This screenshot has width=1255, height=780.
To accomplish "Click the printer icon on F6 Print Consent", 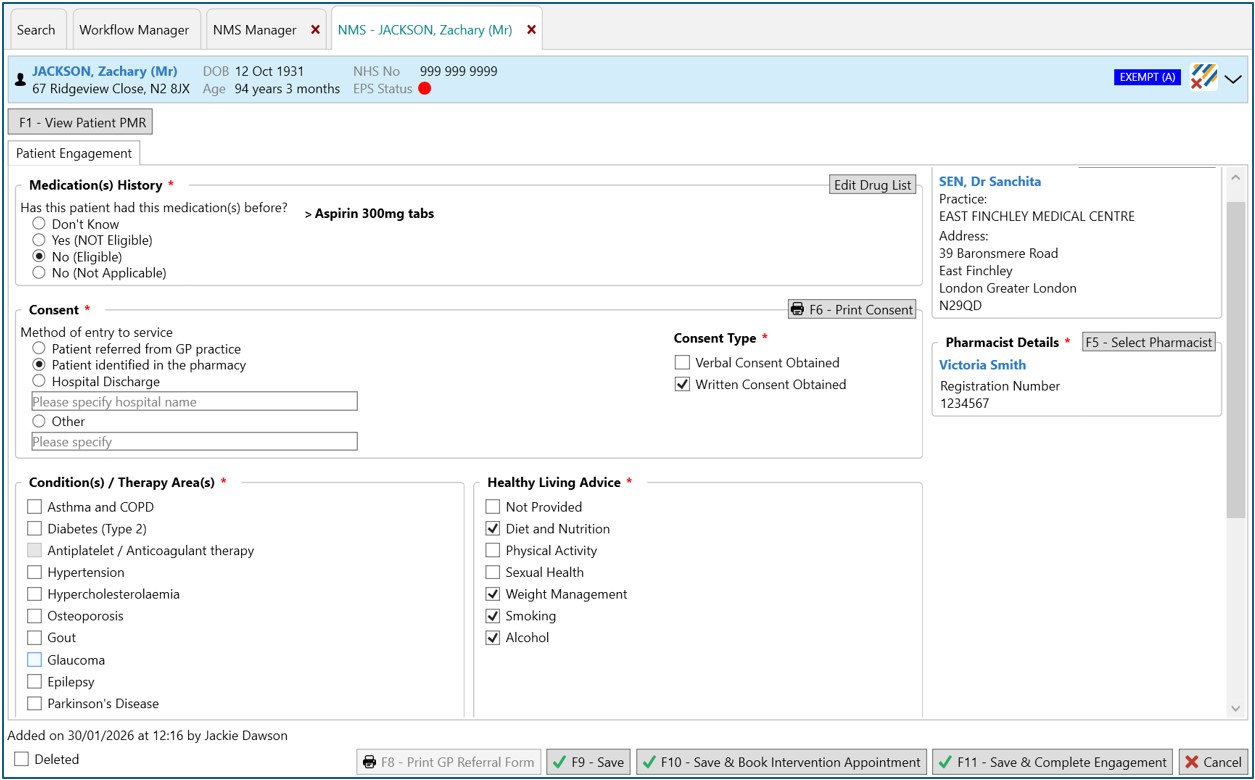I will [x=798, y=309].
